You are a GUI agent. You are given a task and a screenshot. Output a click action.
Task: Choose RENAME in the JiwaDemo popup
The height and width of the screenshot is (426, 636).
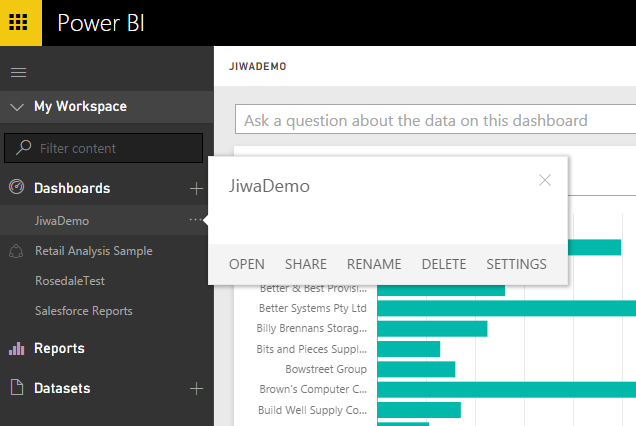coord(374,265)
